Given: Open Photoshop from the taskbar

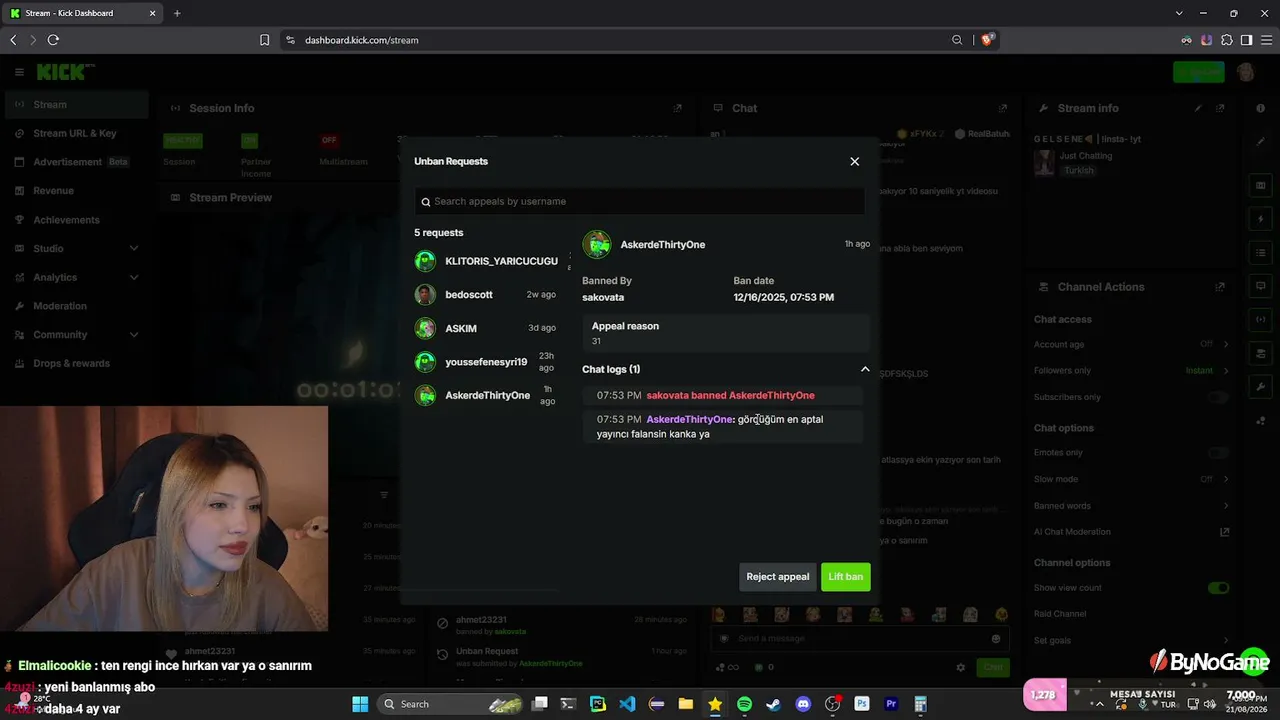Looking at the screenshot, I should click(x=862, y=704).
